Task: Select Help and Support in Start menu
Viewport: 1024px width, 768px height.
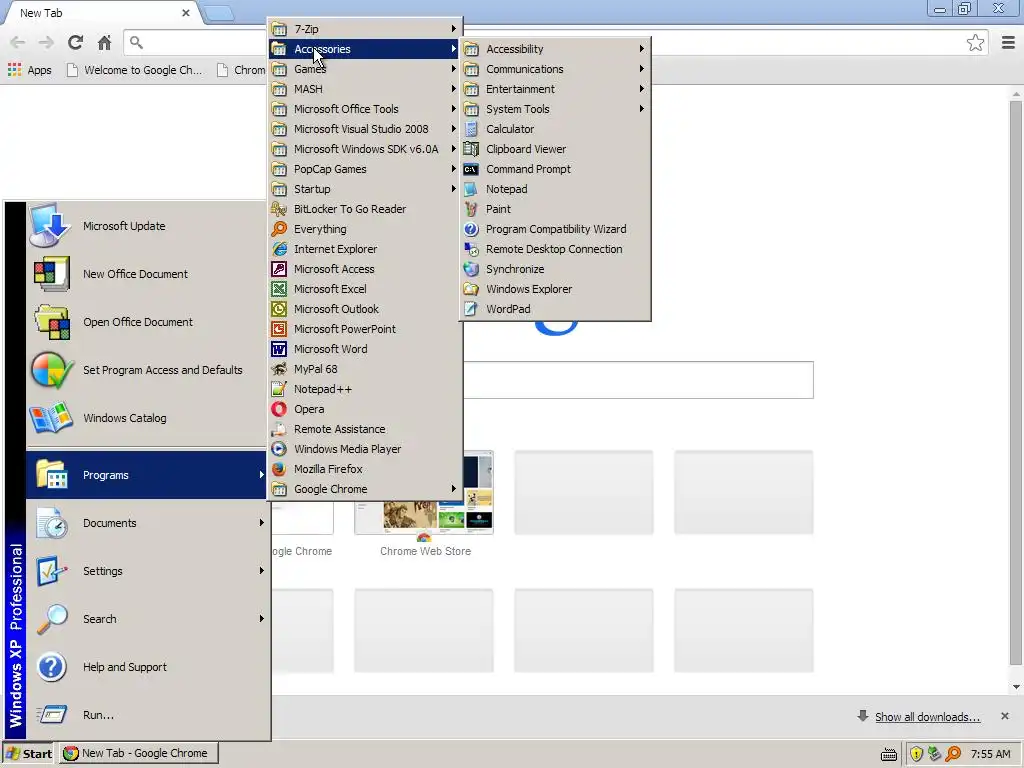Action: pos(147,667)
